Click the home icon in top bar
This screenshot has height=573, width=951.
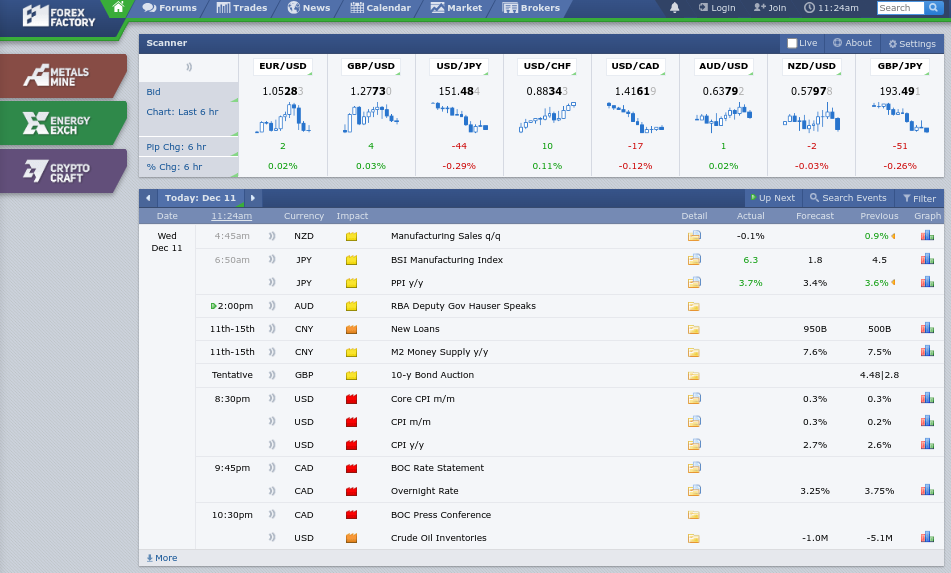[118, 8]
